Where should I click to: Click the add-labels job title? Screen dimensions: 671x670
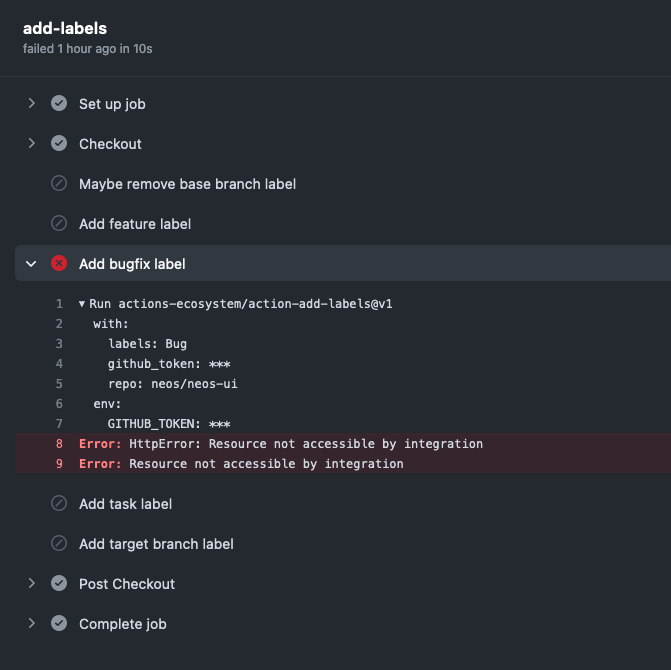point(65,28)
